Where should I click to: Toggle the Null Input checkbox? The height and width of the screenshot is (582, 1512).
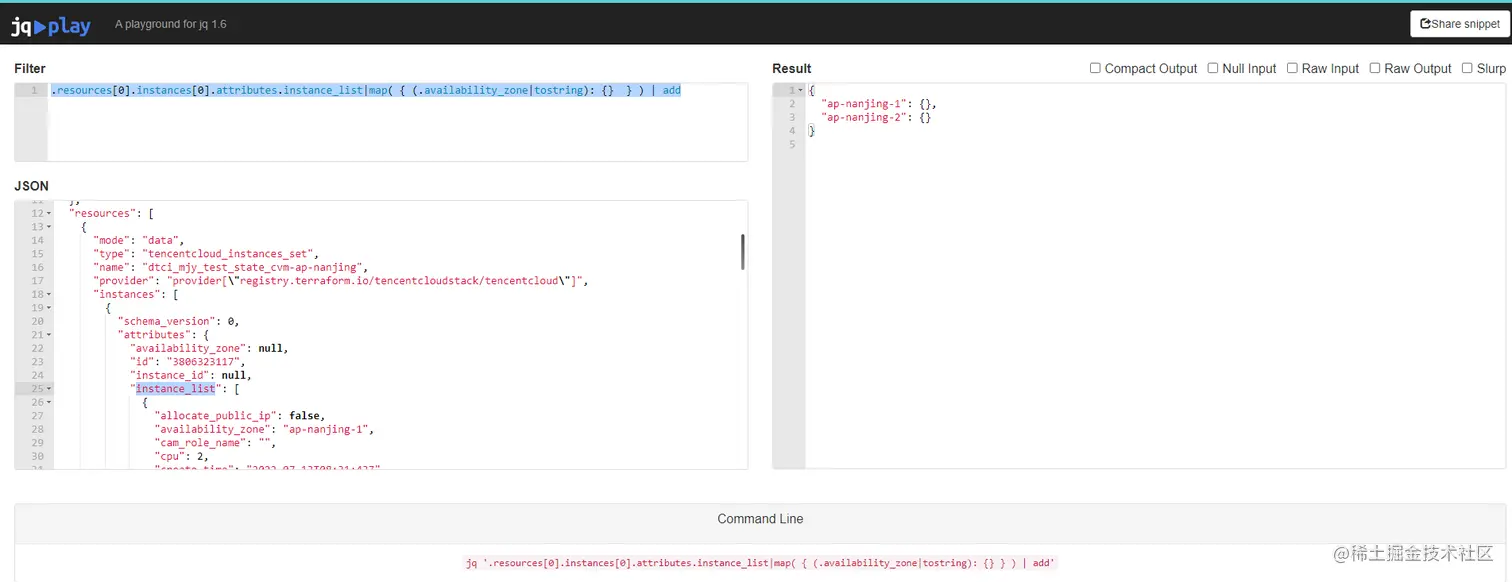click(x=1213, y=68)
